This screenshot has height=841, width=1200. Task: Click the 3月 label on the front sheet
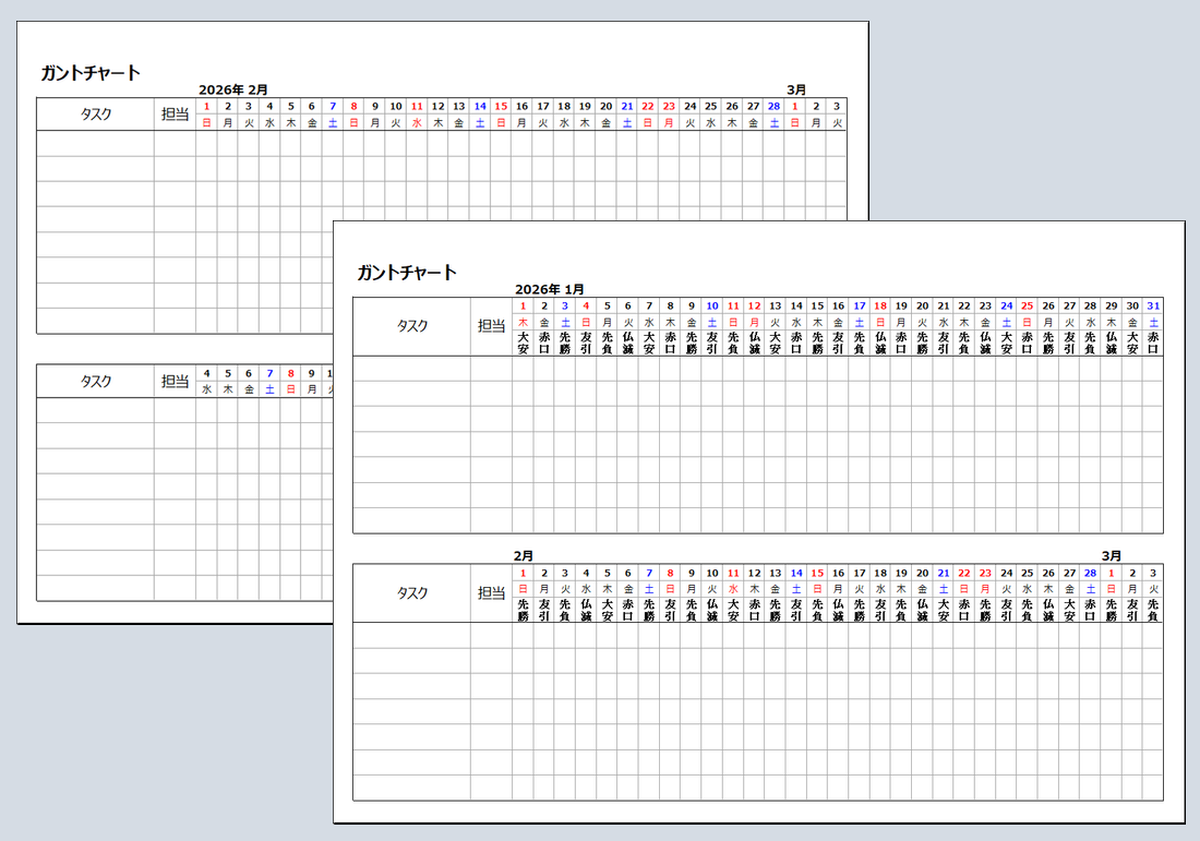point(1111,555)
